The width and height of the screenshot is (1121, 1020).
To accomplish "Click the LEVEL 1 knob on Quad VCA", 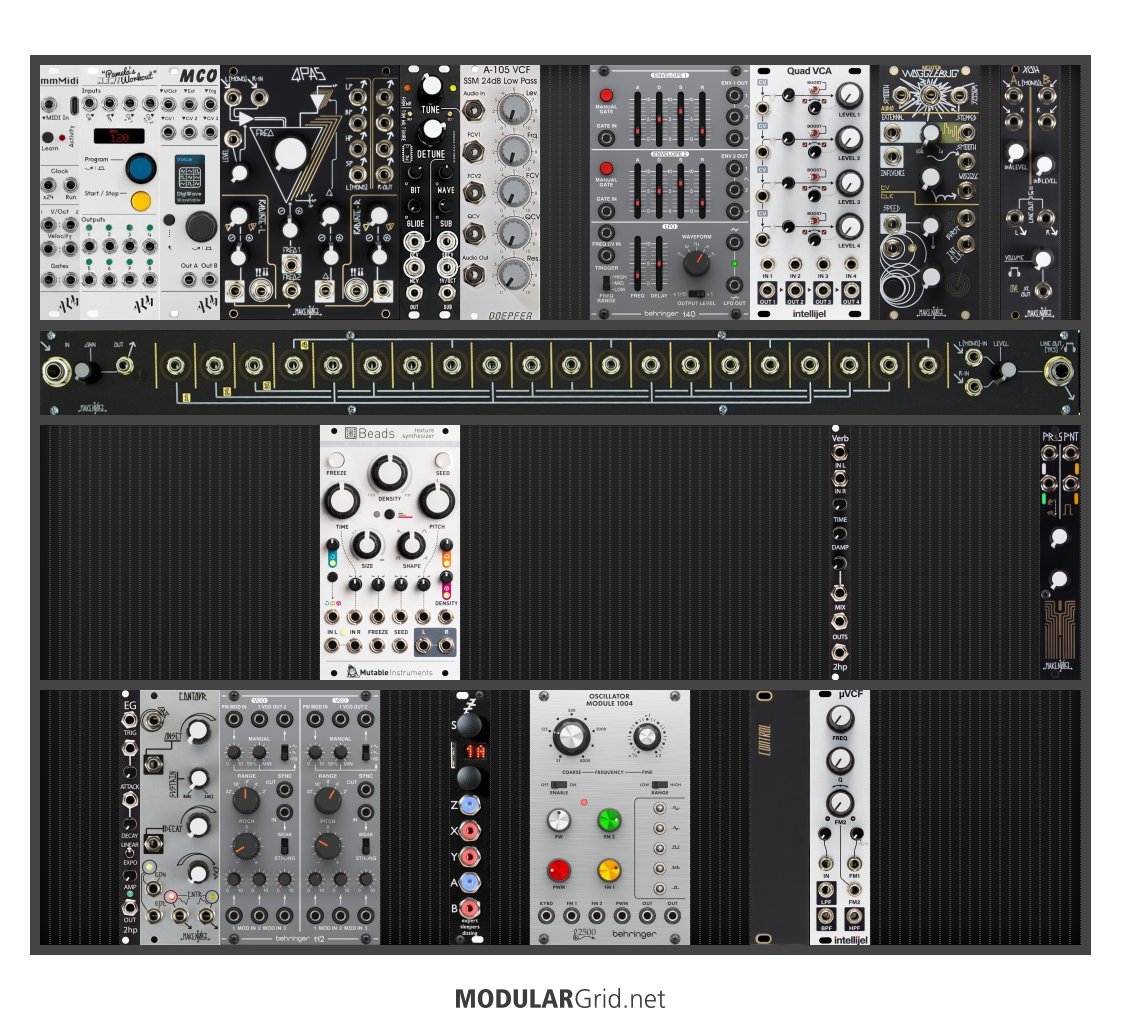I will [x=848, y=96].
